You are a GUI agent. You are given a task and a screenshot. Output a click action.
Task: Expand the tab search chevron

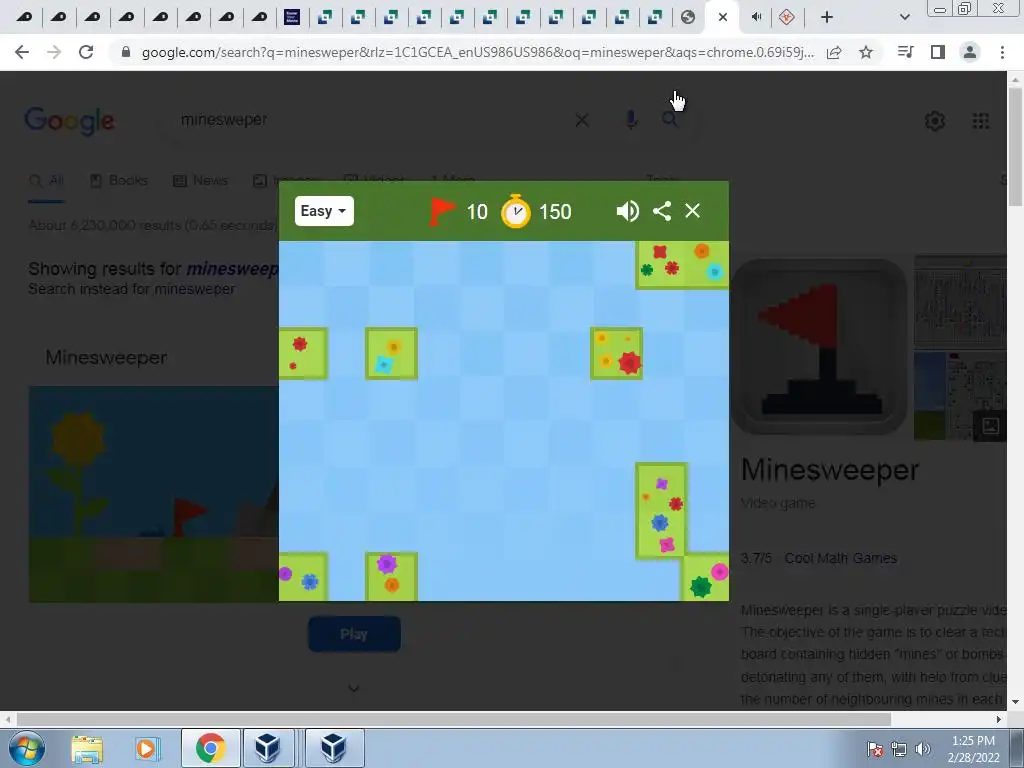904,18
